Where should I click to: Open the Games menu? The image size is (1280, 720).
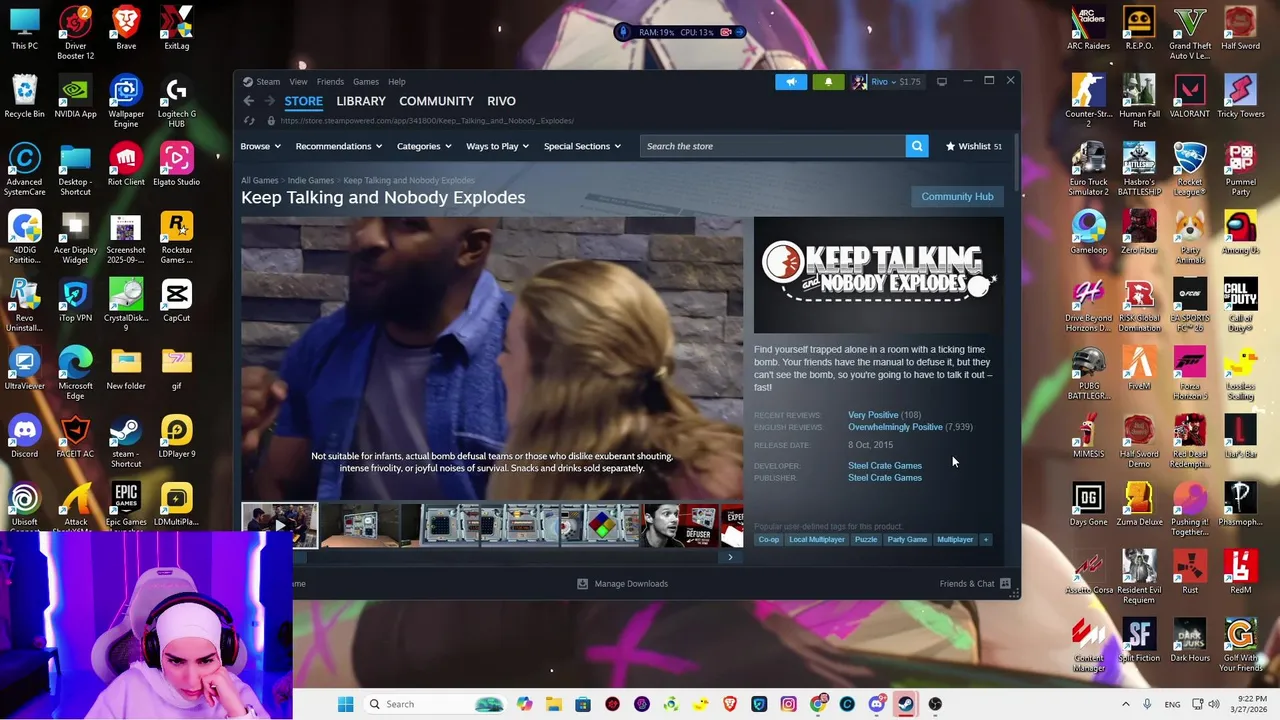[x=365, y=82]
